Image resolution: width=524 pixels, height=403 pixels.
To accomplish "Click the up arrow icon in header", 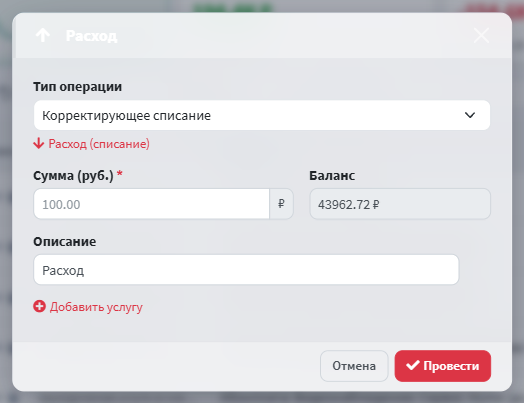I will pyautogui.click(x=43, y=35).
